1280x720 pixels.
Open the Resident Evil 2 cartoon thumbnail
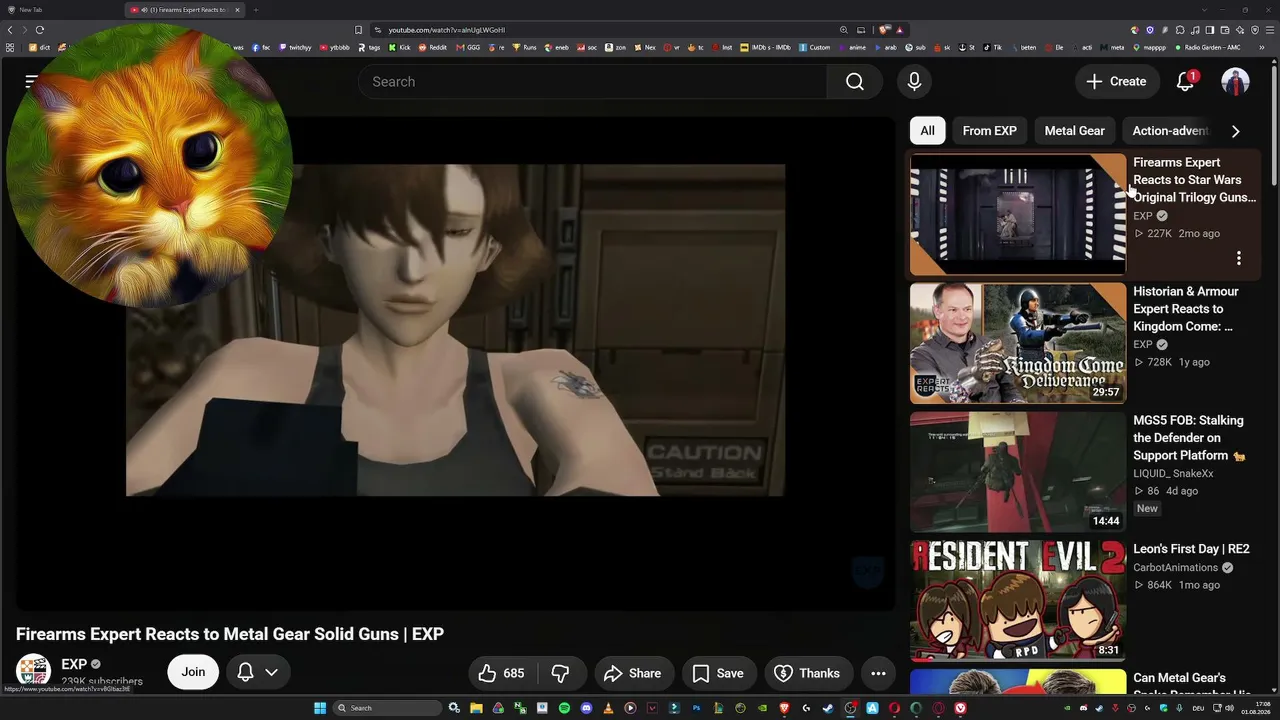tap(1018, 601)
